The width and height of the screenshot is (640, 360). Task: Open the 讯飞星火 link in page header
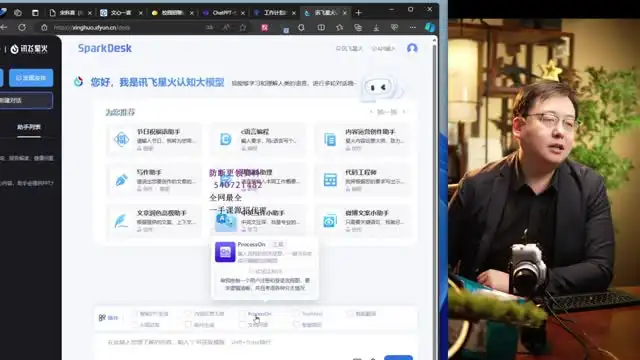[349, 49]
